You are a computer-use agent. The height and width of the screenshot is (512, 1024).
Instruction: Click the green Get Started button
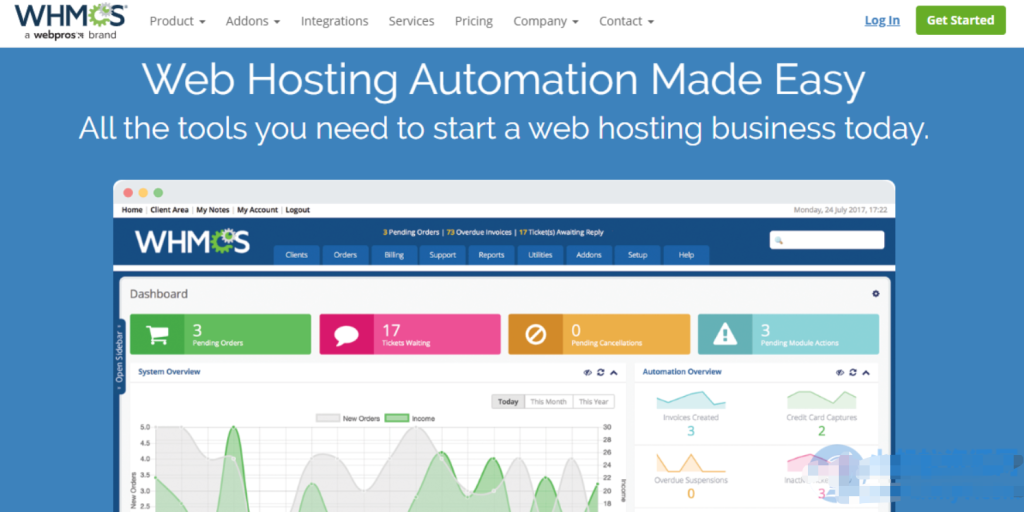pyautogui.click(x=960, y=20)
